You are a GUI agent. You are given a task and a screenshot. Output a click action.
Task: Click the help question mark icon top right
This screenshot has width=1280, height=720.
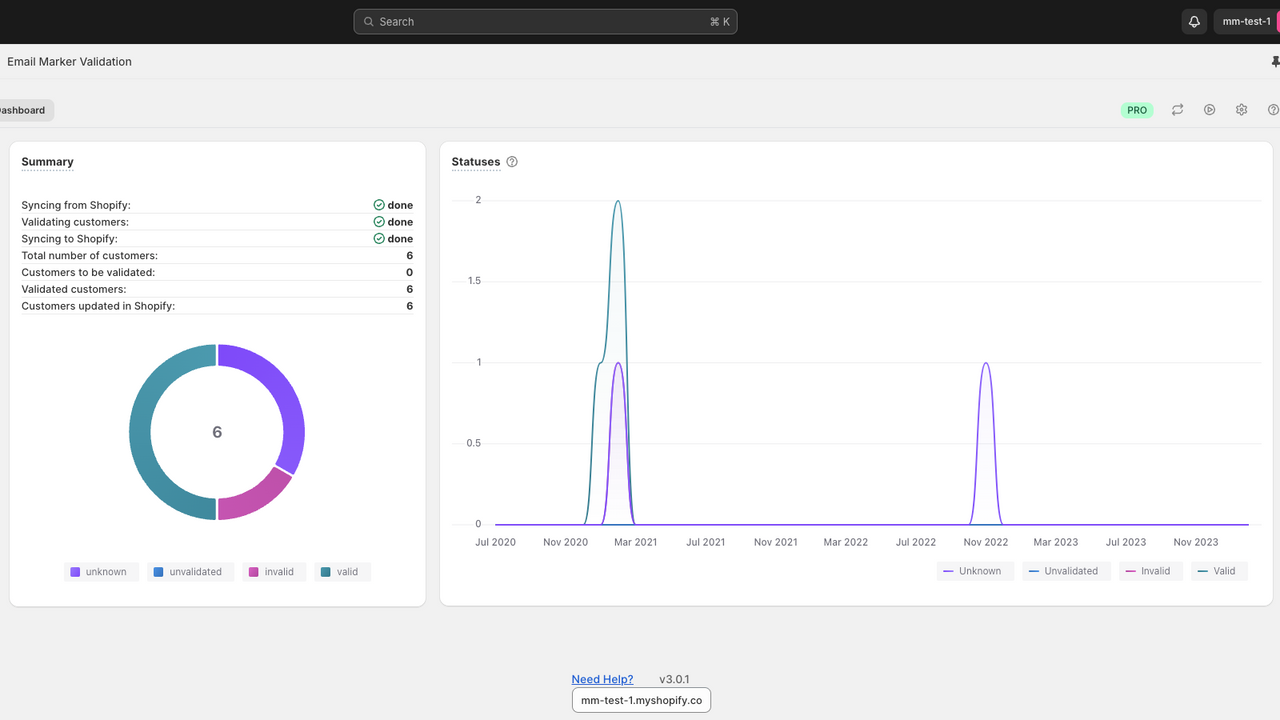click(1272, 110)
